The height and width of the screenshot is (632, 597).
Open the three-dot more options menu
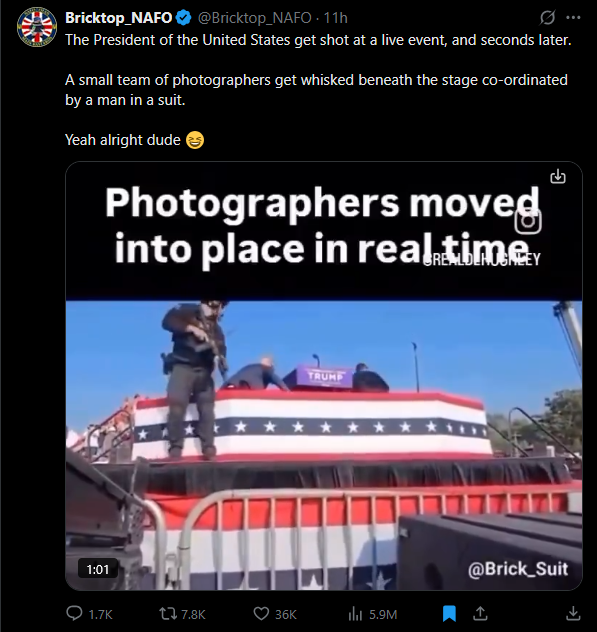573,17
